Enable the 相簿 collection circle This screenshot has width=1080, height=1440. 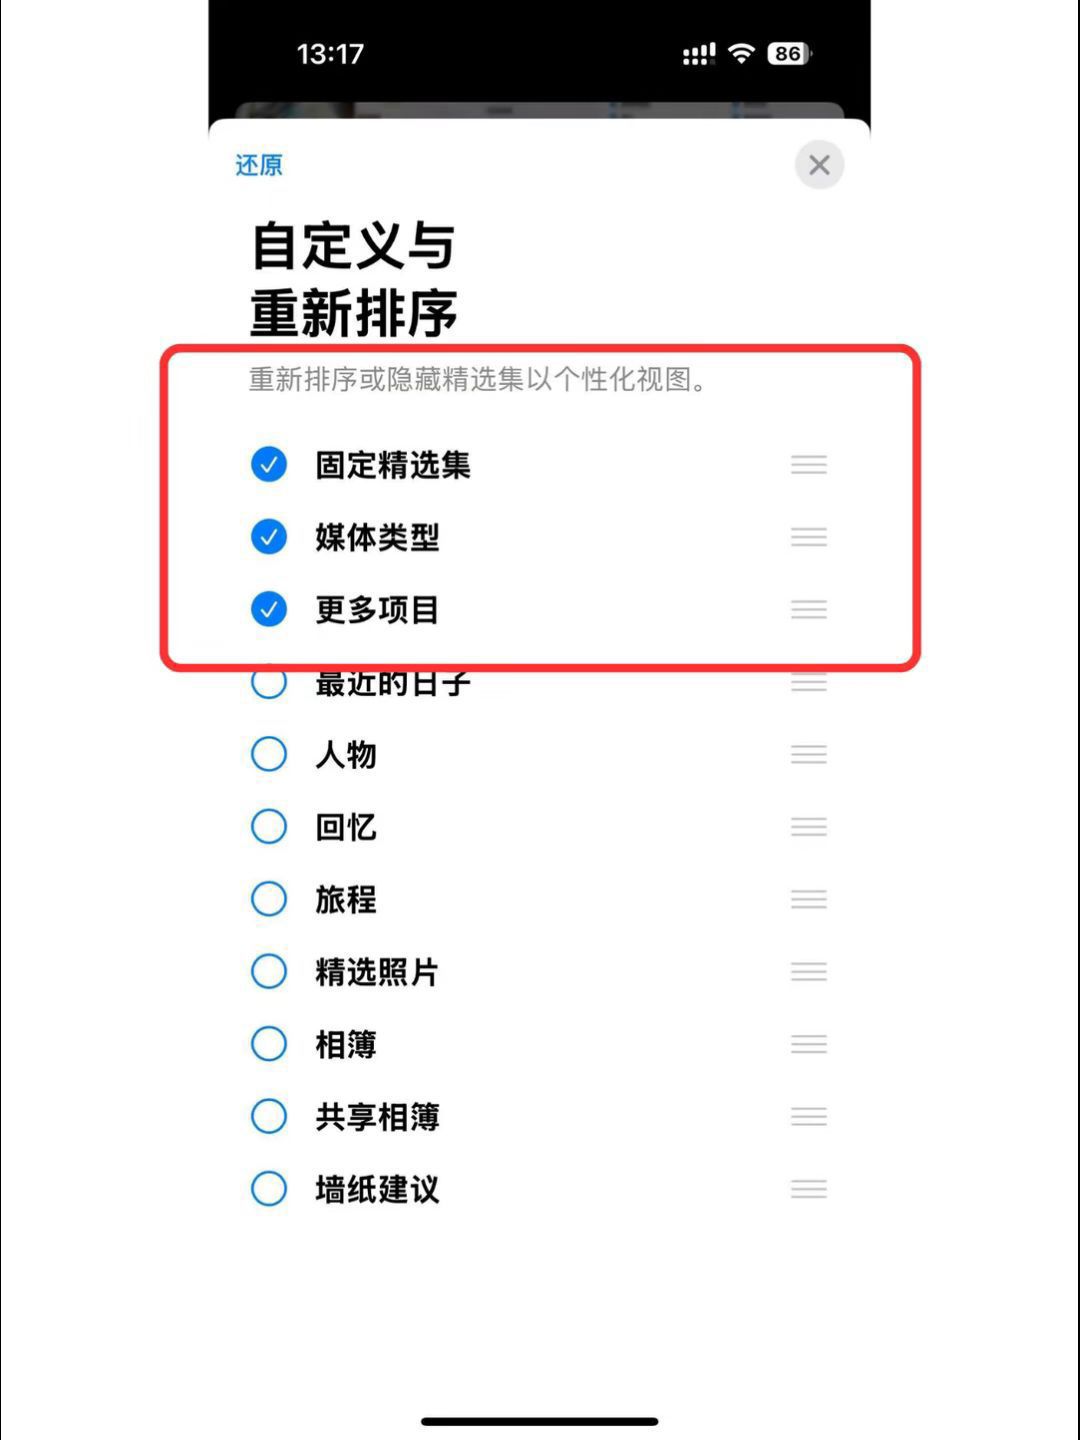pos(269,1044)
